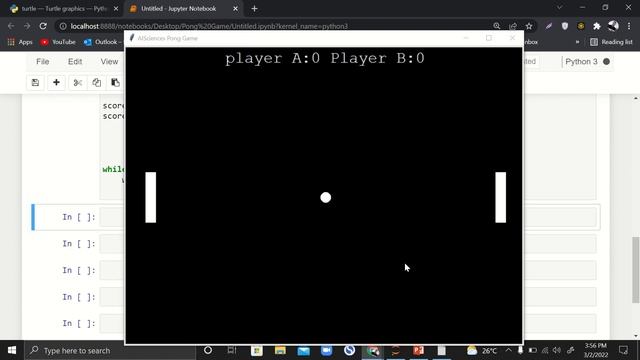The width and height of the screenshot is (640, 360).
Task: Open the feather extension icon
Action: (x=549, y=26)
